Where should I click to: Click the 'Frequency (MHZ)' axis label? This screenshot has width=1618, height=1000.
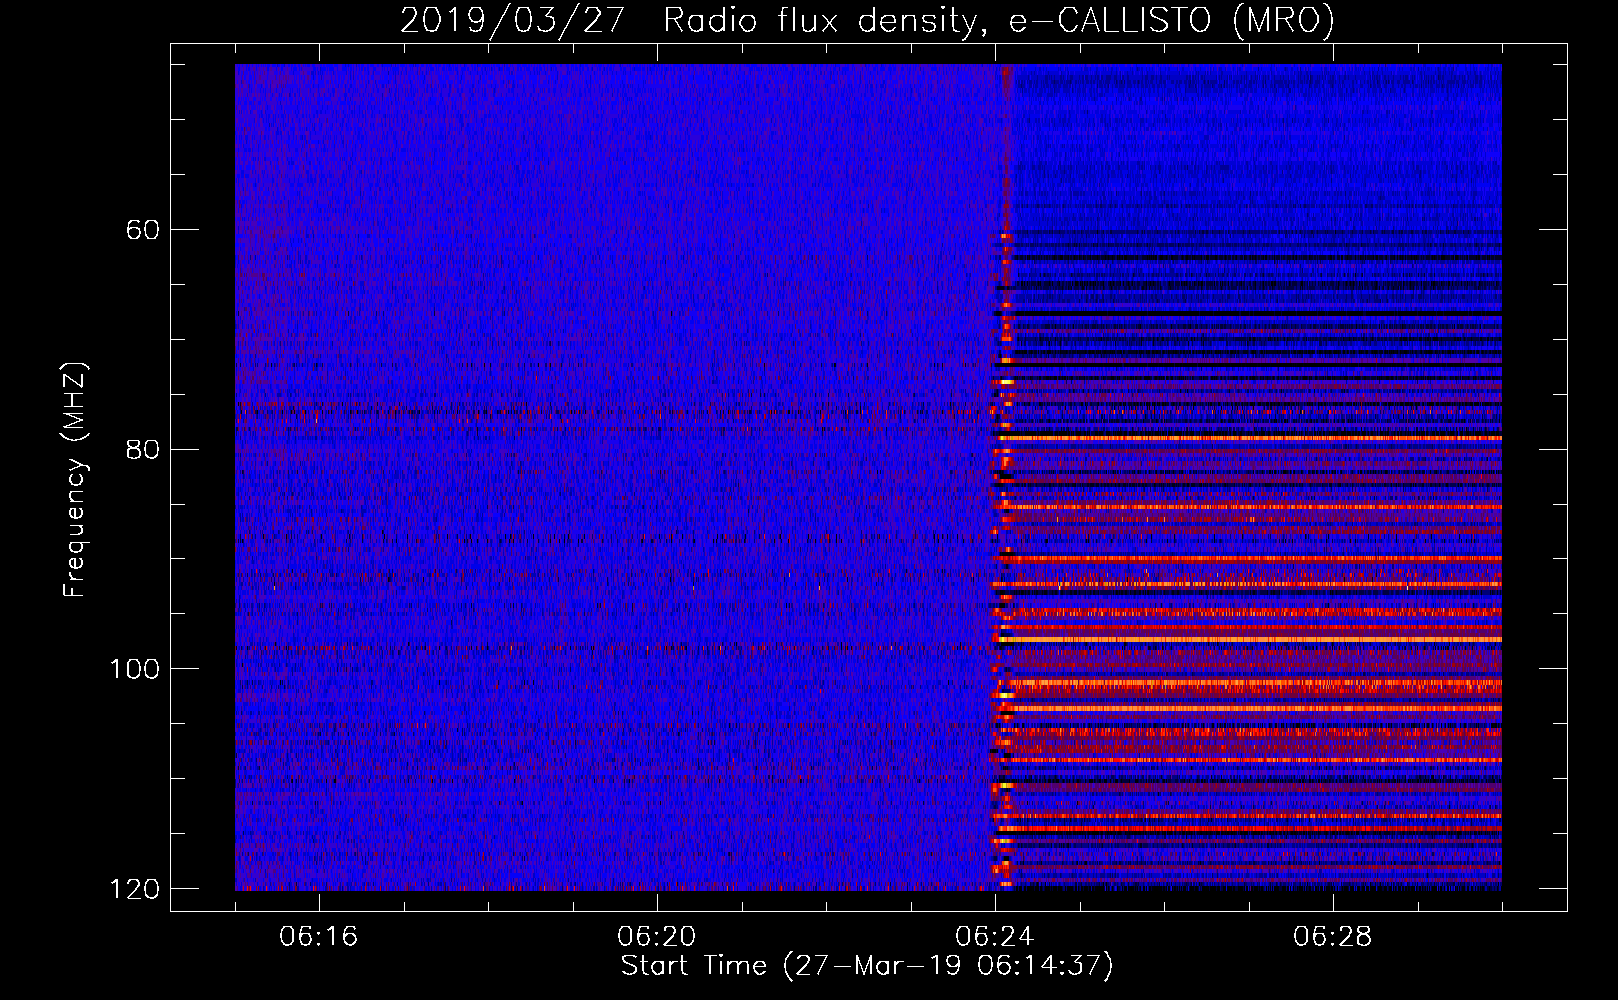pyautogui.click(x=75, y=479)
